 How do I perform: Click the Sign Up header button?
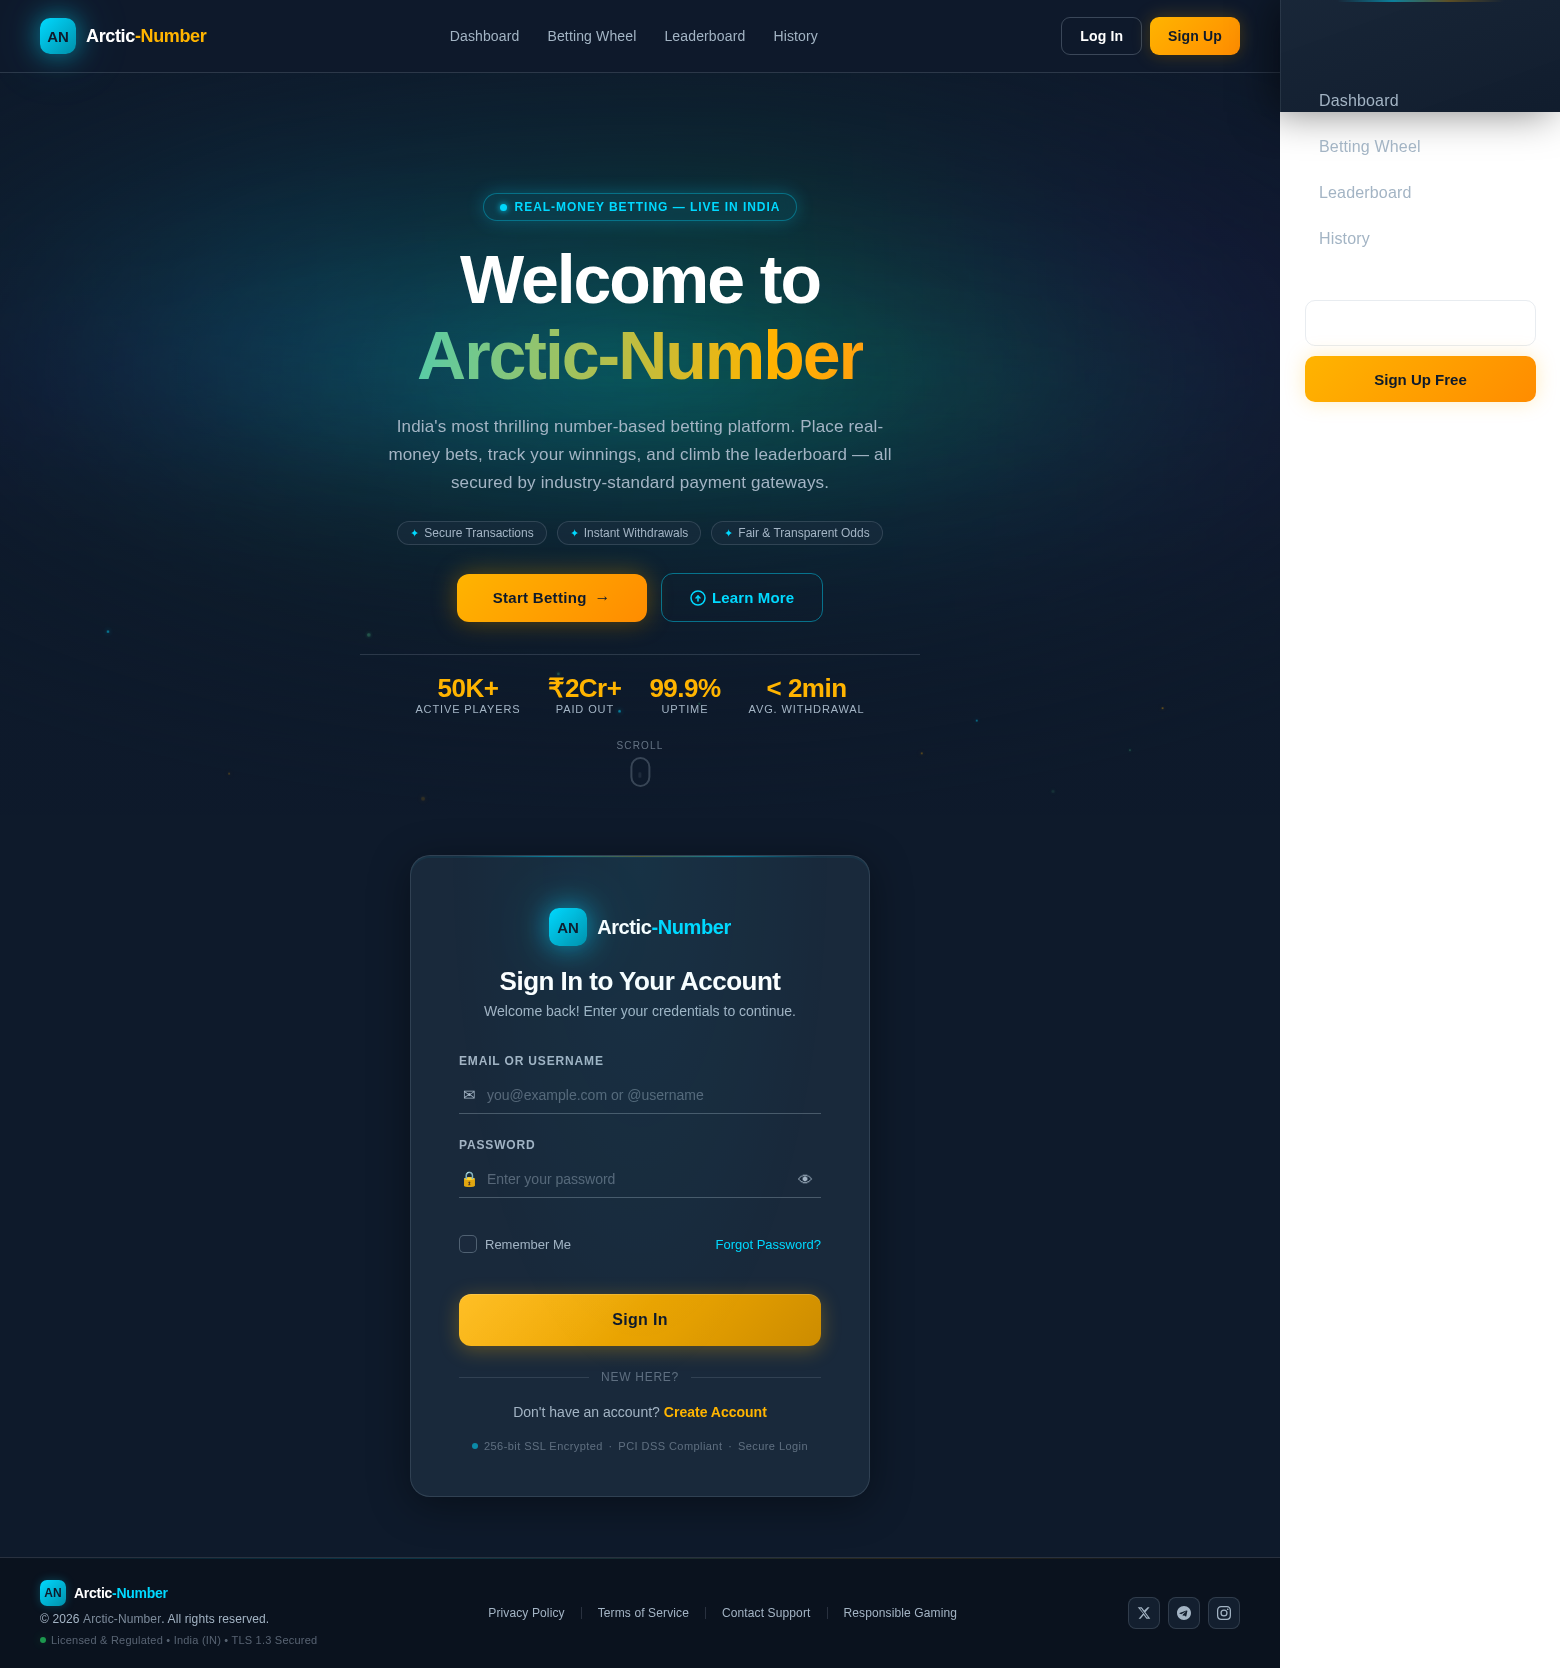pos(1195,36)
